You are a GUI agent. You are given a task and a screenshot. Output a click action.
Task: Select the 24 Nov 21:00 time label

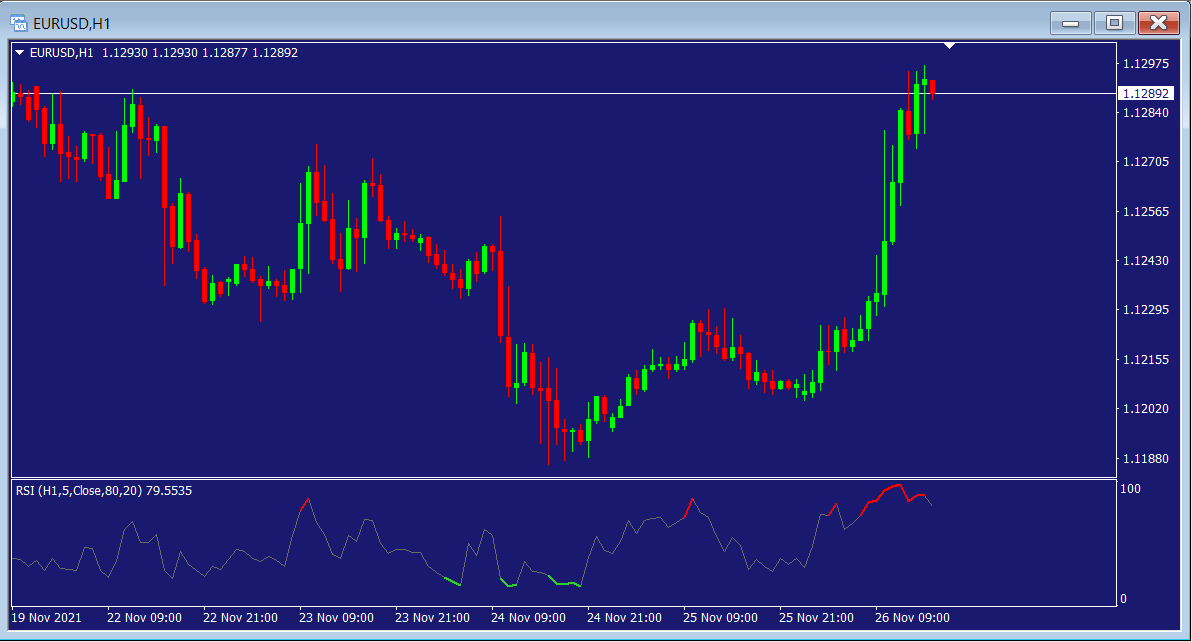pyautogui.click(x=625, y=617)
